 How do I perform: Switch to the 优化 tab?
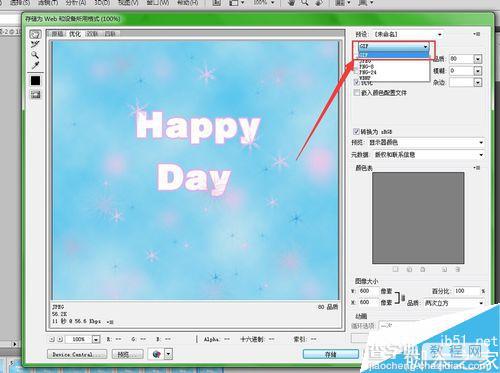[x=75, y=34]
